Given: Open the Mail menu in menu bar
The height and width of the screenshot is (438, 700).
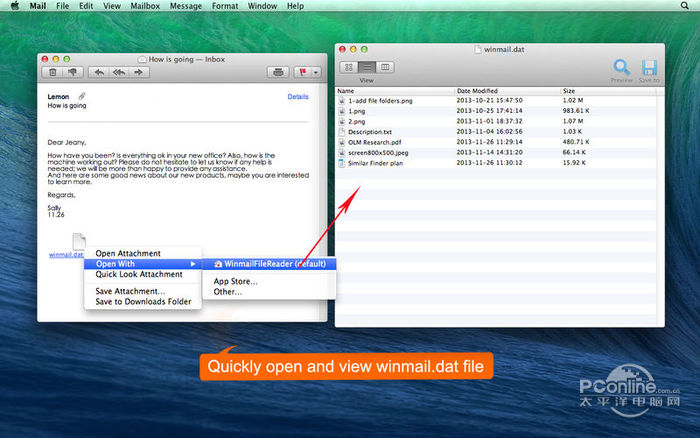Looking at the screenshot, I should (x=38, y=6).
